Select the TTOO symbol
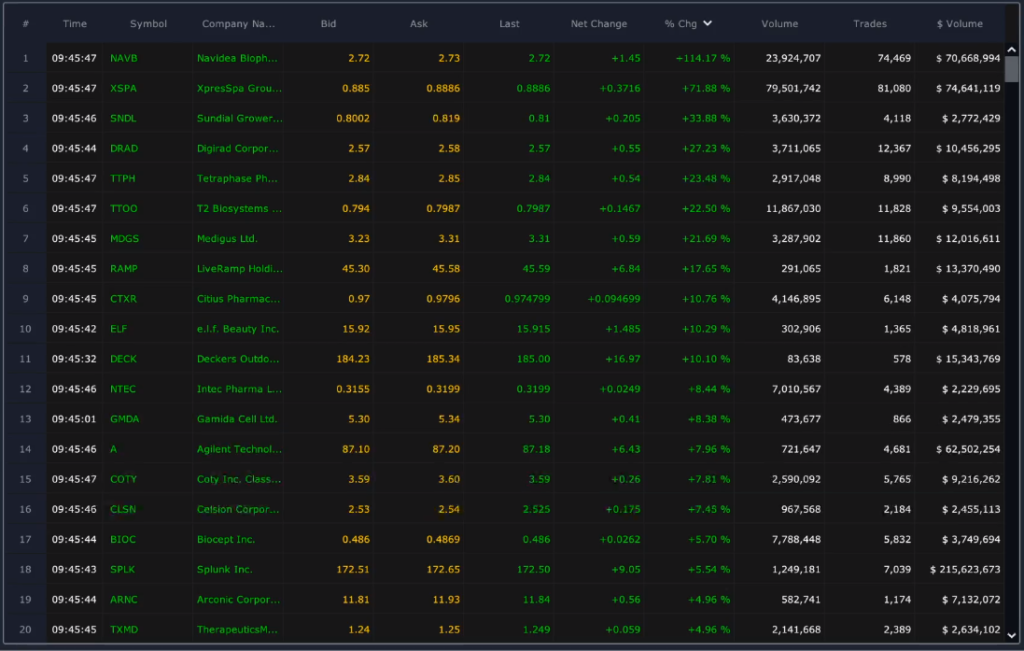The image size is (1024, 651). (123, 208)
